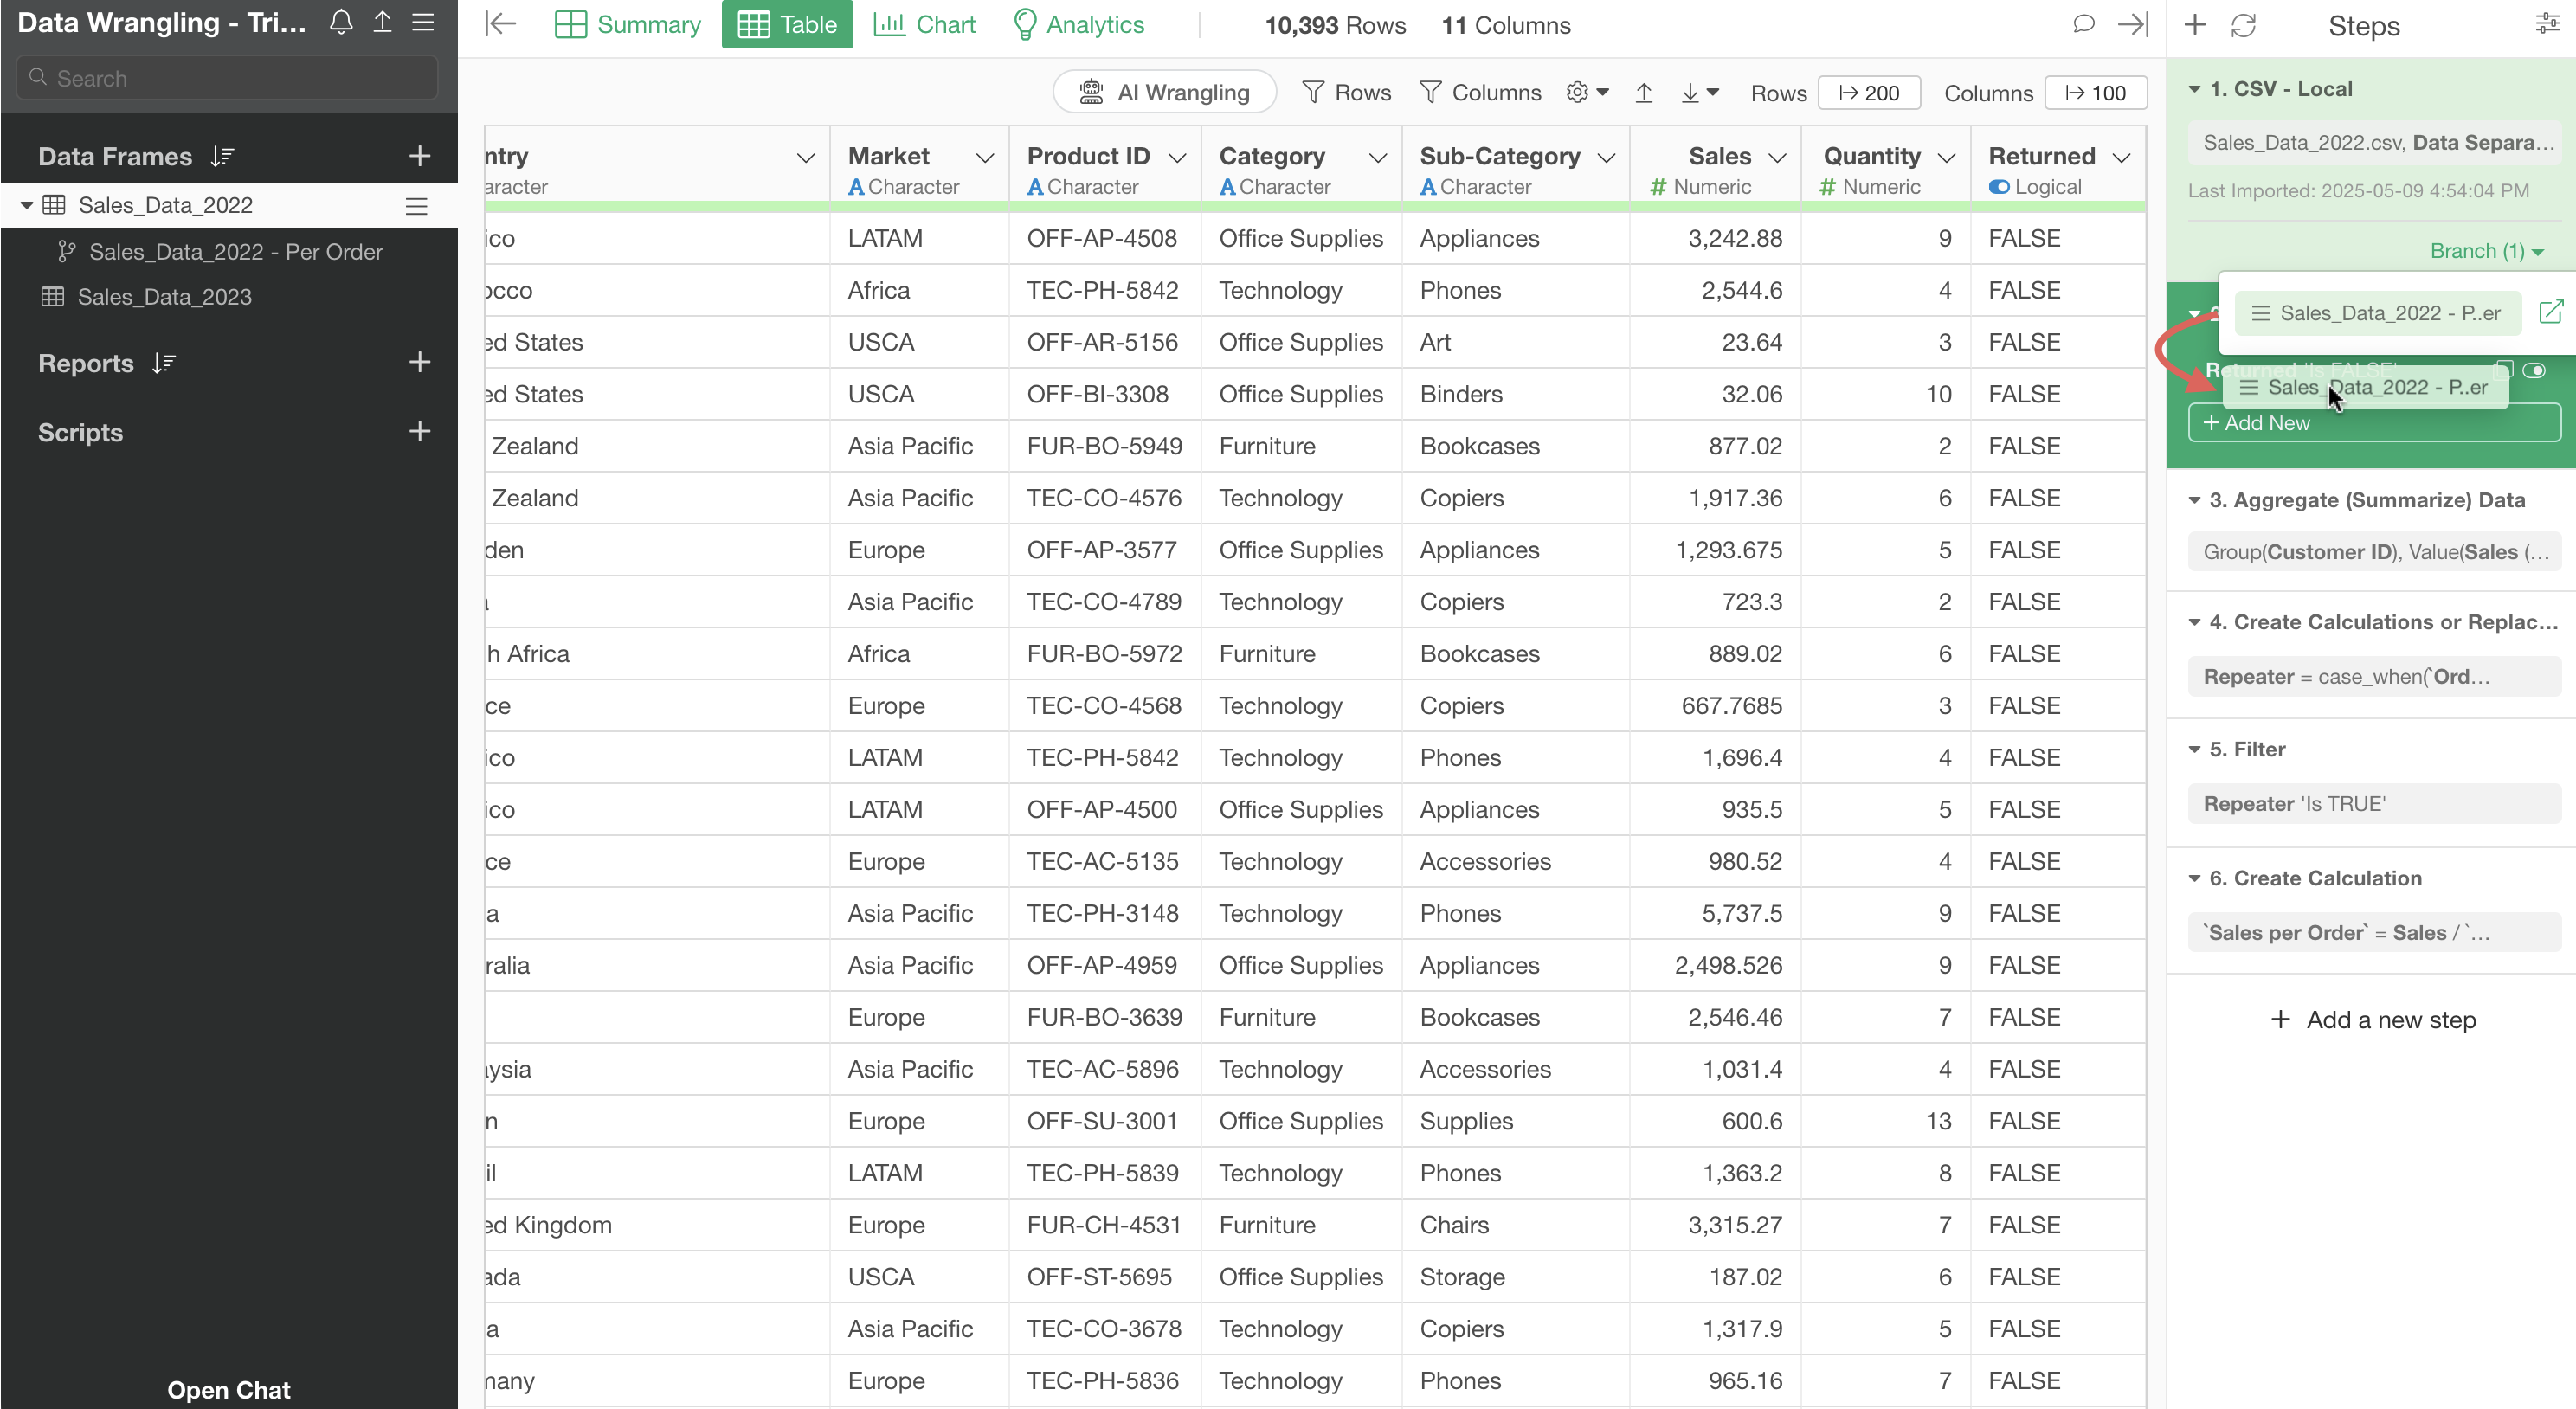Open the Product ID column dropdown menu

point(1177,157)
